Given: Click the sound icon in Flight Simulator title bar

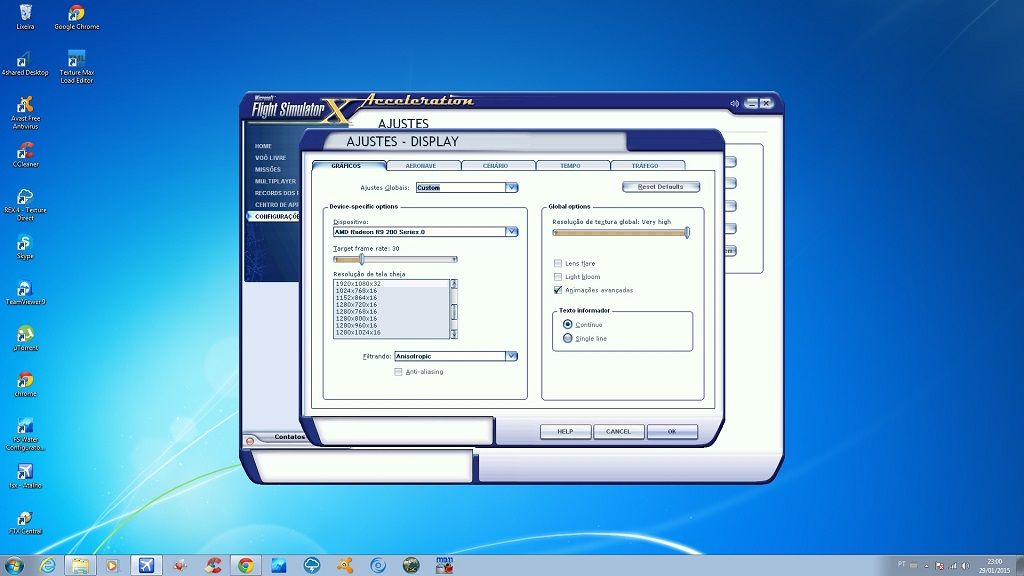Looking at the screenshot, I should click(x=734, y=103).
